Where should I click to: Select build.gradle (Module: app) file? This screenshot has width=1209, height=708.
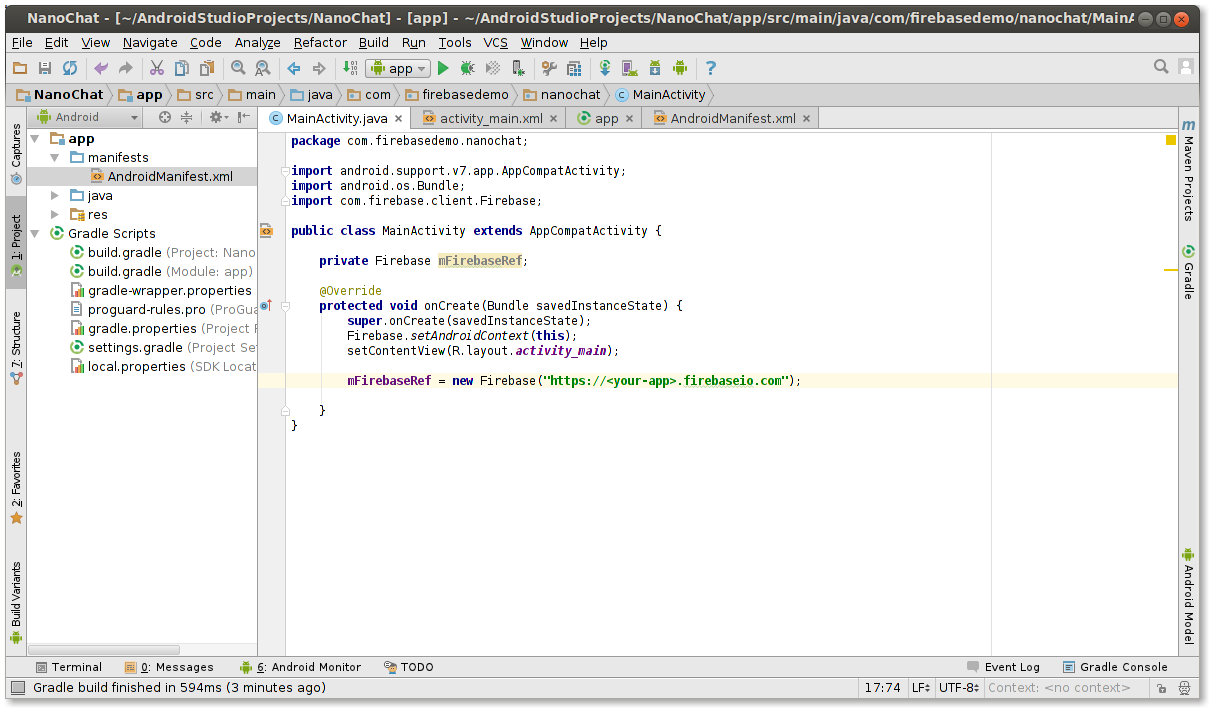(x=160, y=272)
